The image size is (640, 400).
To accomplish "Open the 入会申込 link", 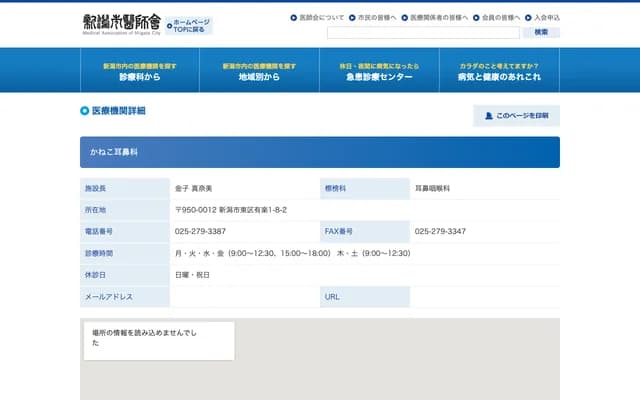I will coord(546,18).
